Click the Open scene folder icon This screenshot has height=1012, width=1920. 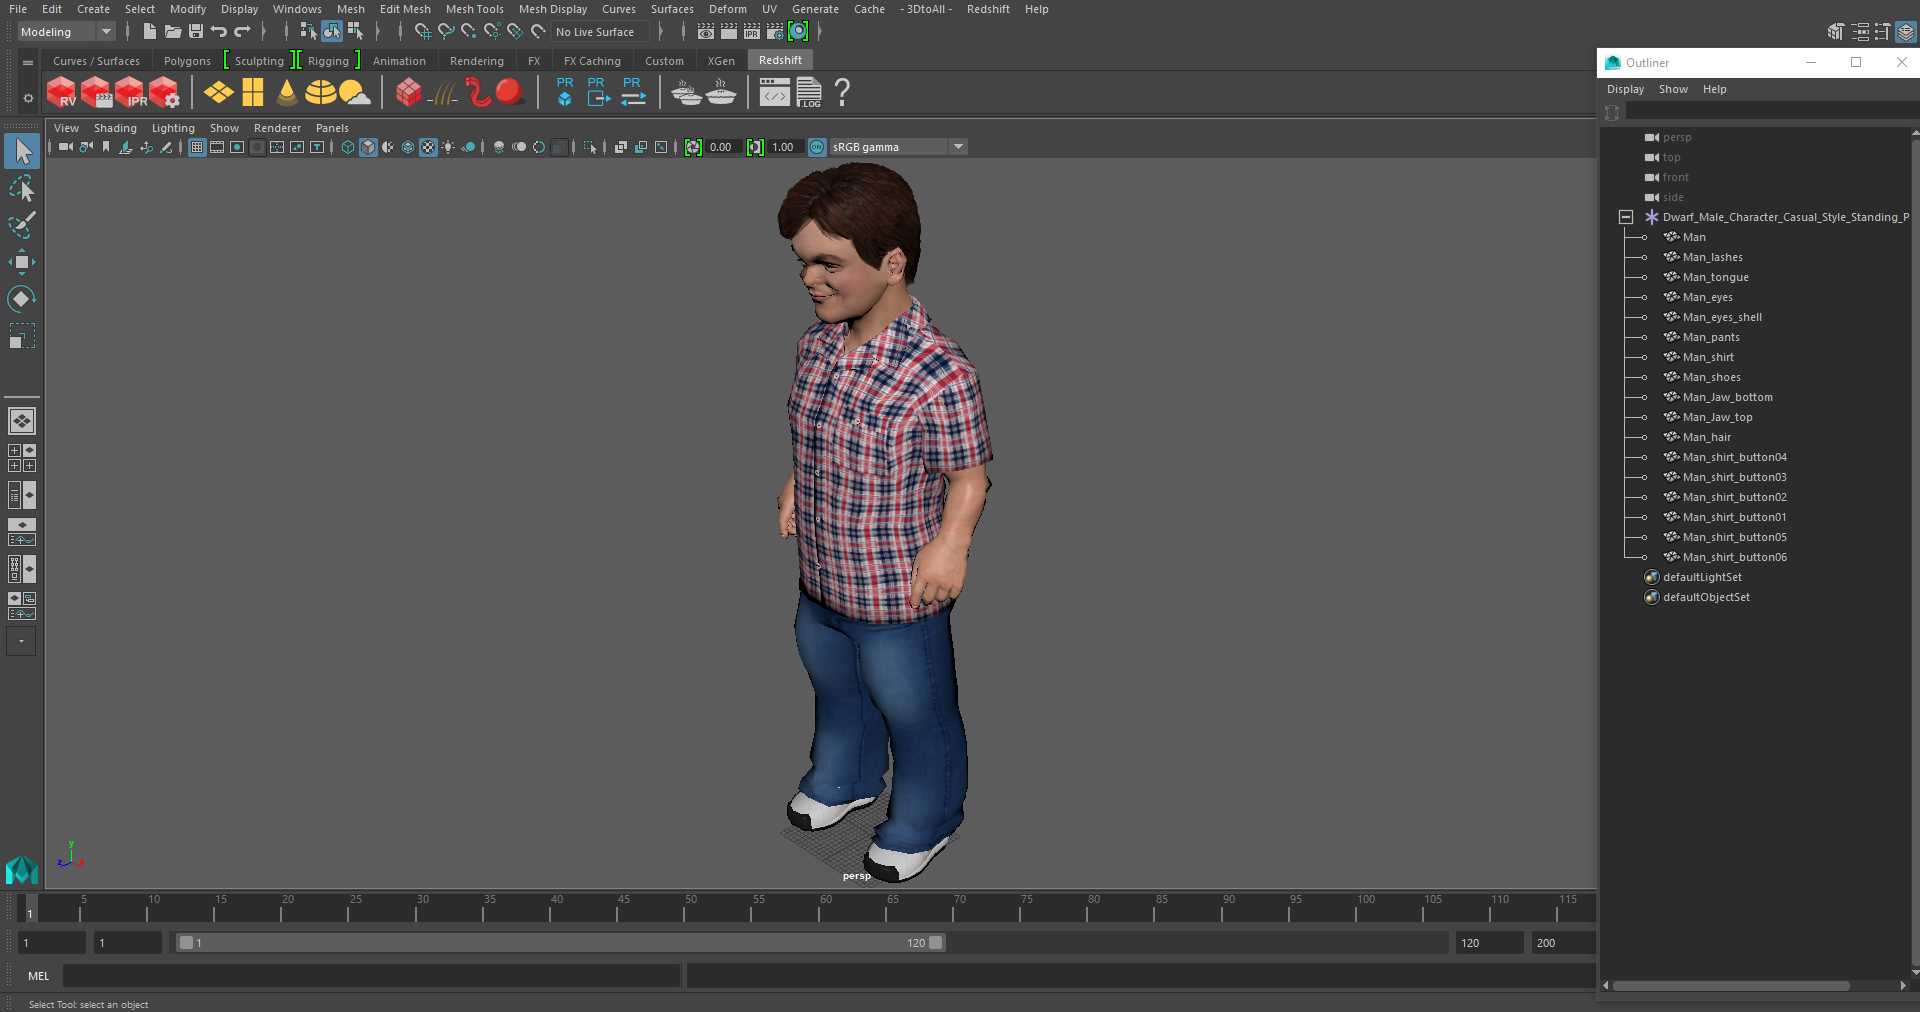[x=173, y=32]
